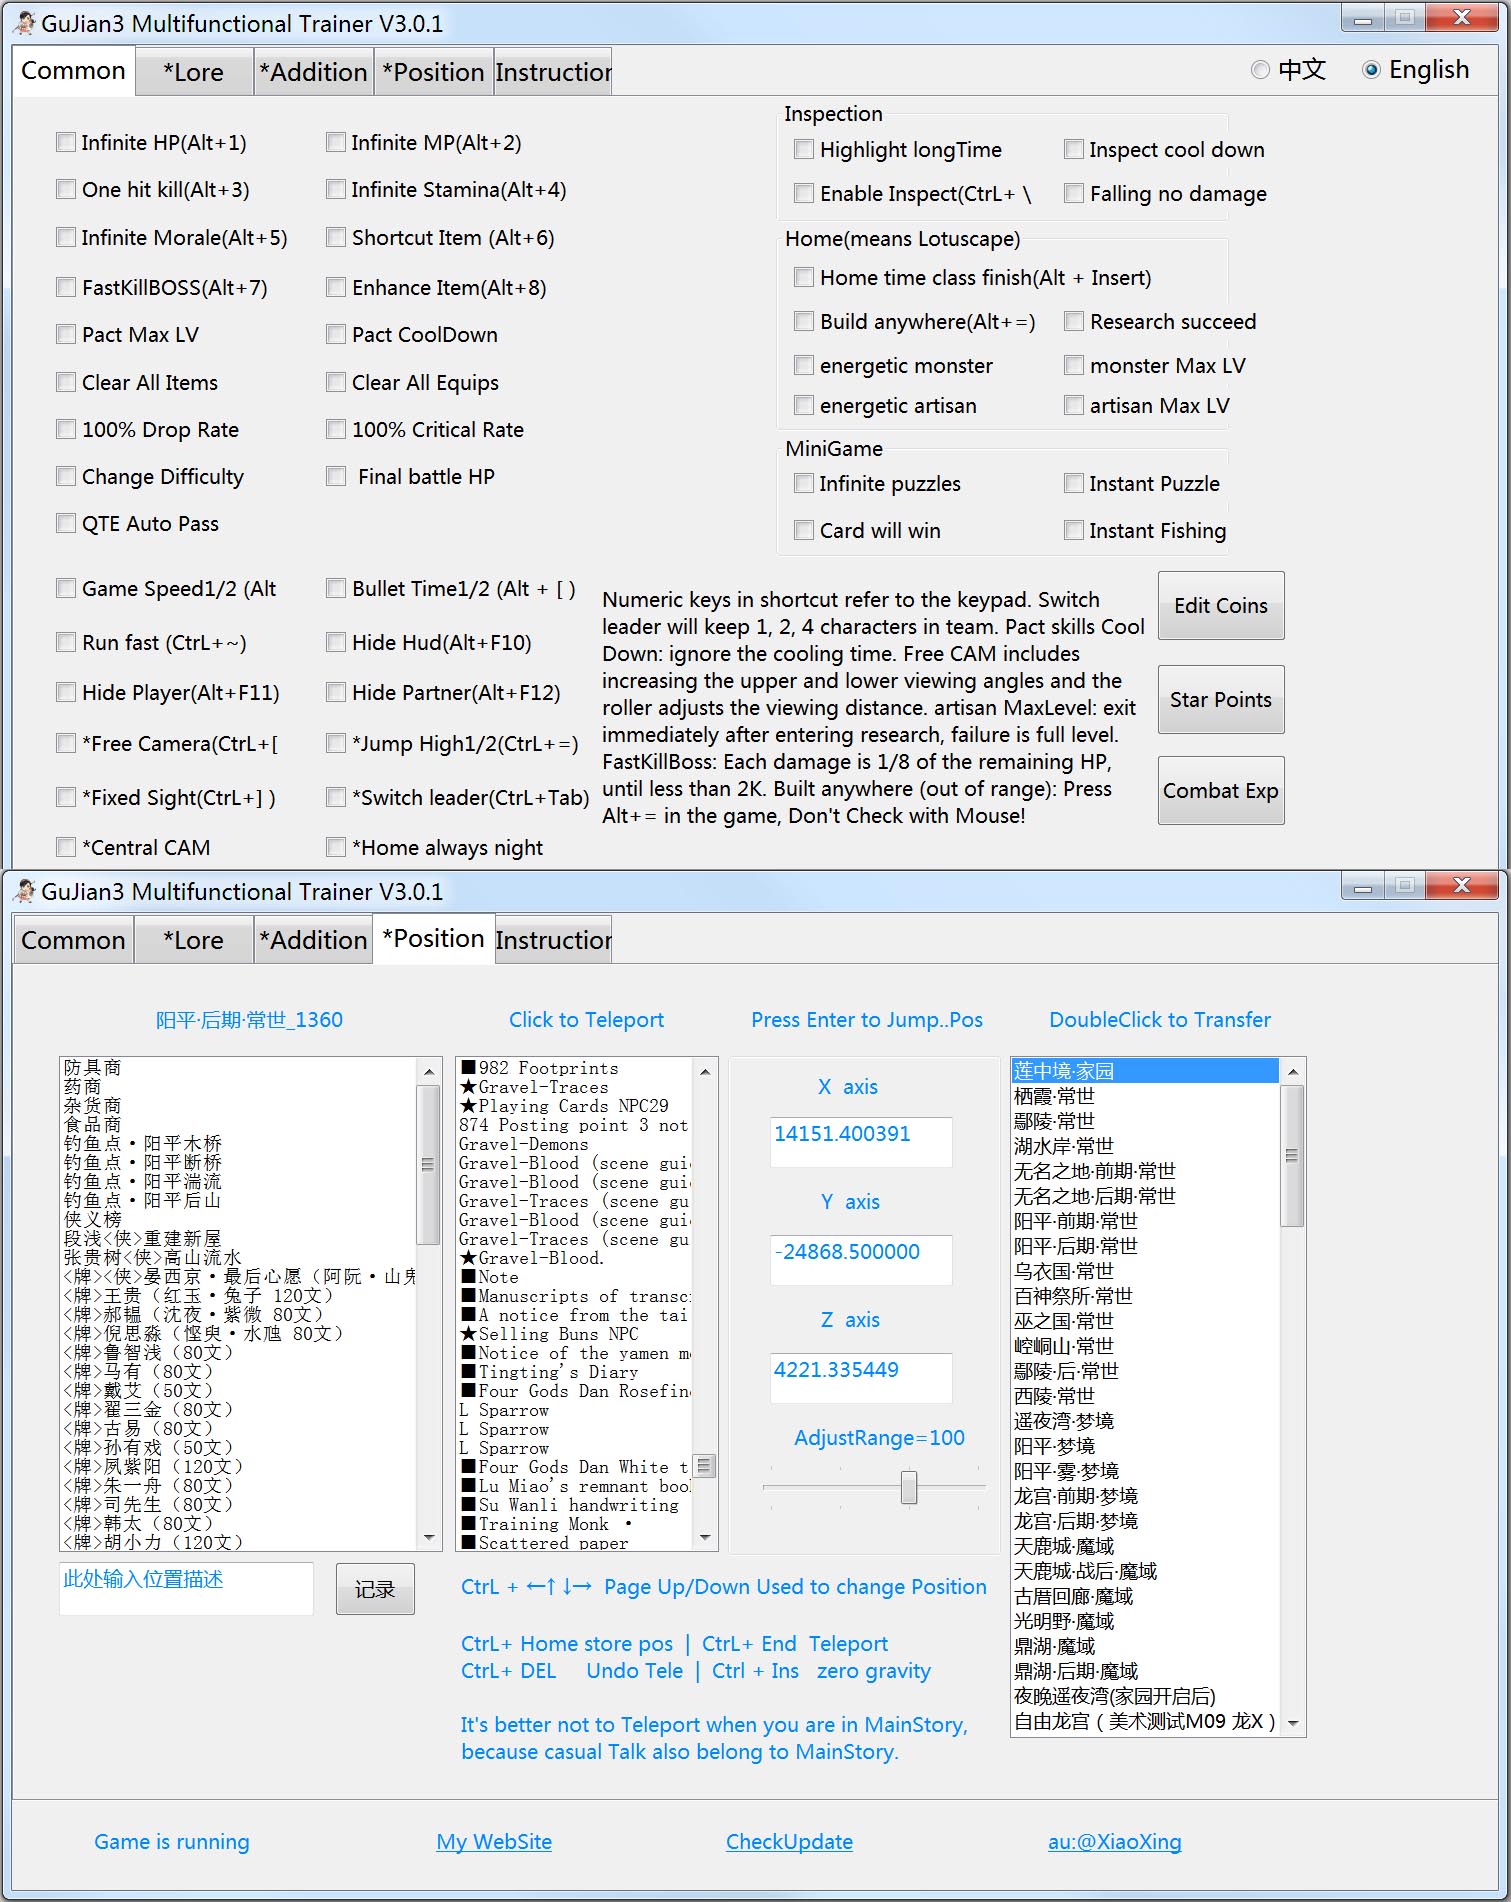The image size is (1511, 1902).
Task: Select 莲中境·家园 in transfer list
Action: (1145, 1070)
